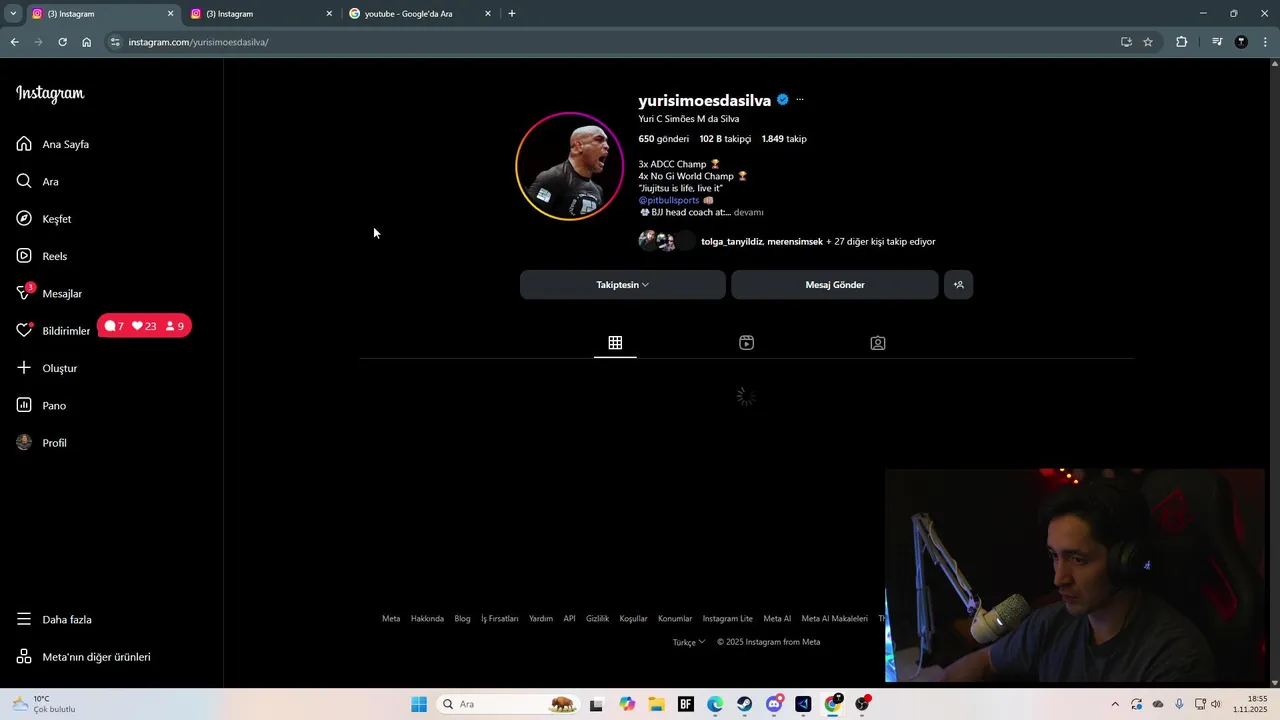Open Chrome profile avatar
Screen dimensions: 1280x720
[x=1241, y=42]
